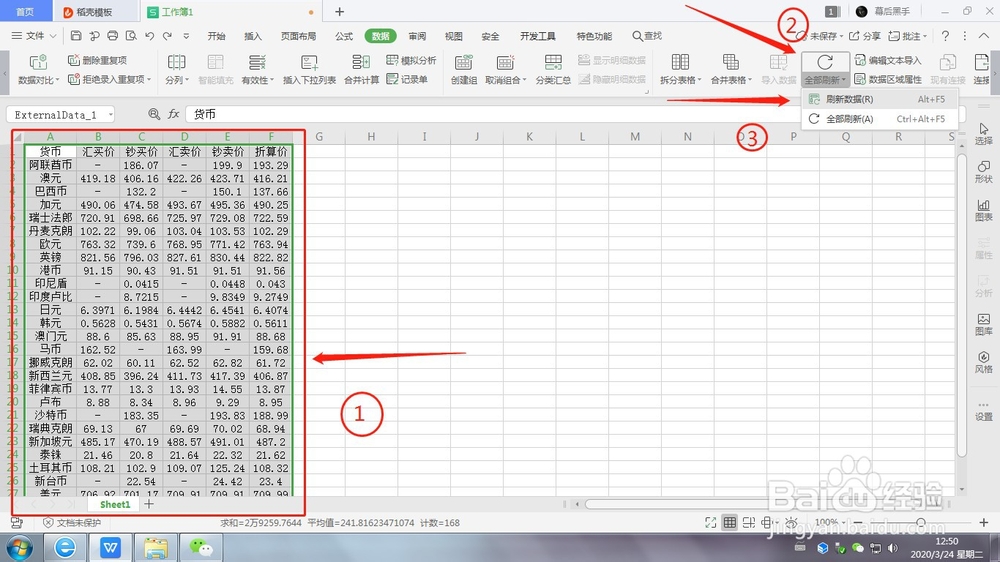Image resolution: width=1000 pixels, height=562 pixels.
Task: Click 显示明细数据 show detail button
Action: coord(612,60)
